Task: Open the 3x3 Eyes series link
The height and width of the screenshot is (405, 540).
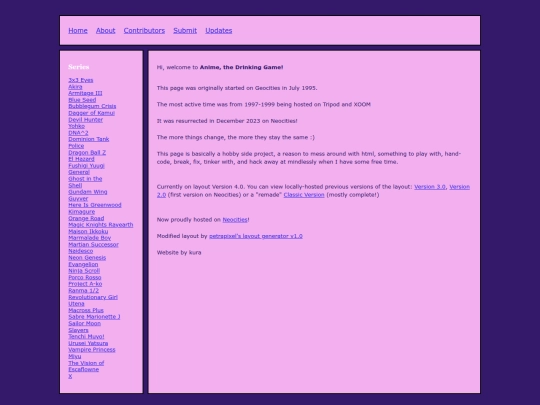Action: point(81,80)
